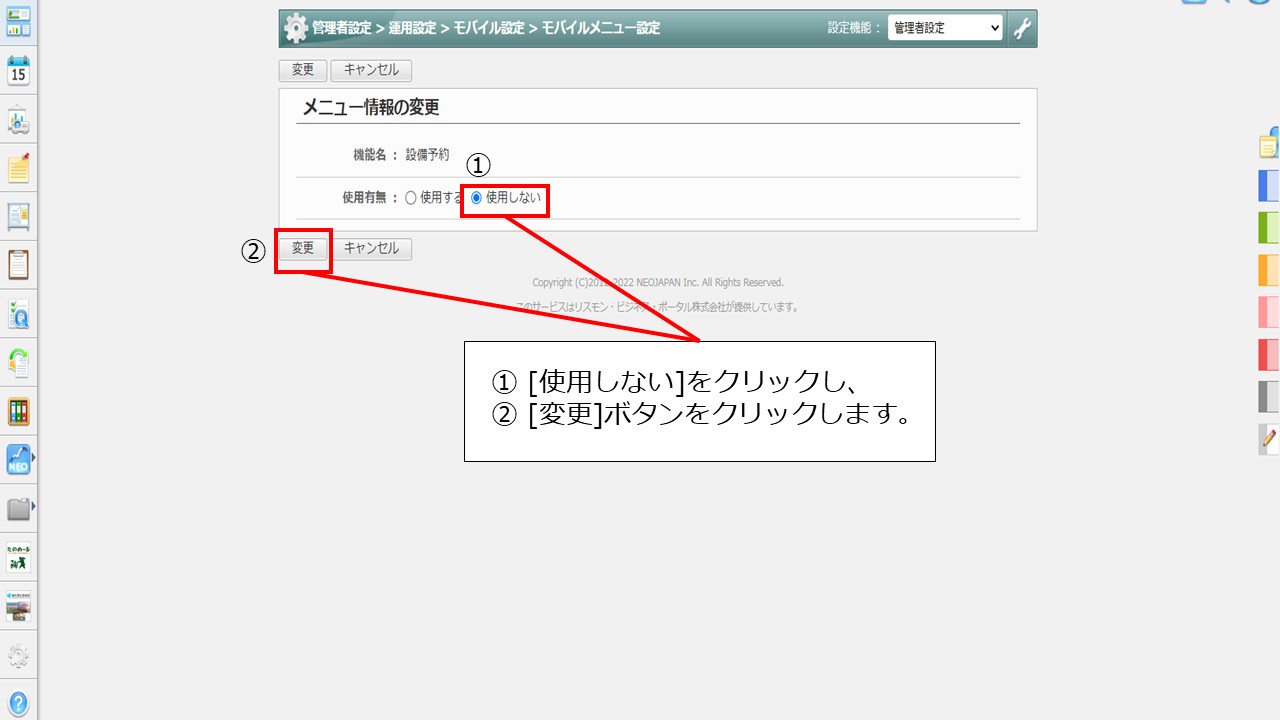1280x720 pixels.
Task: Select the red tab at the right edge
Action: point(1269,355)
